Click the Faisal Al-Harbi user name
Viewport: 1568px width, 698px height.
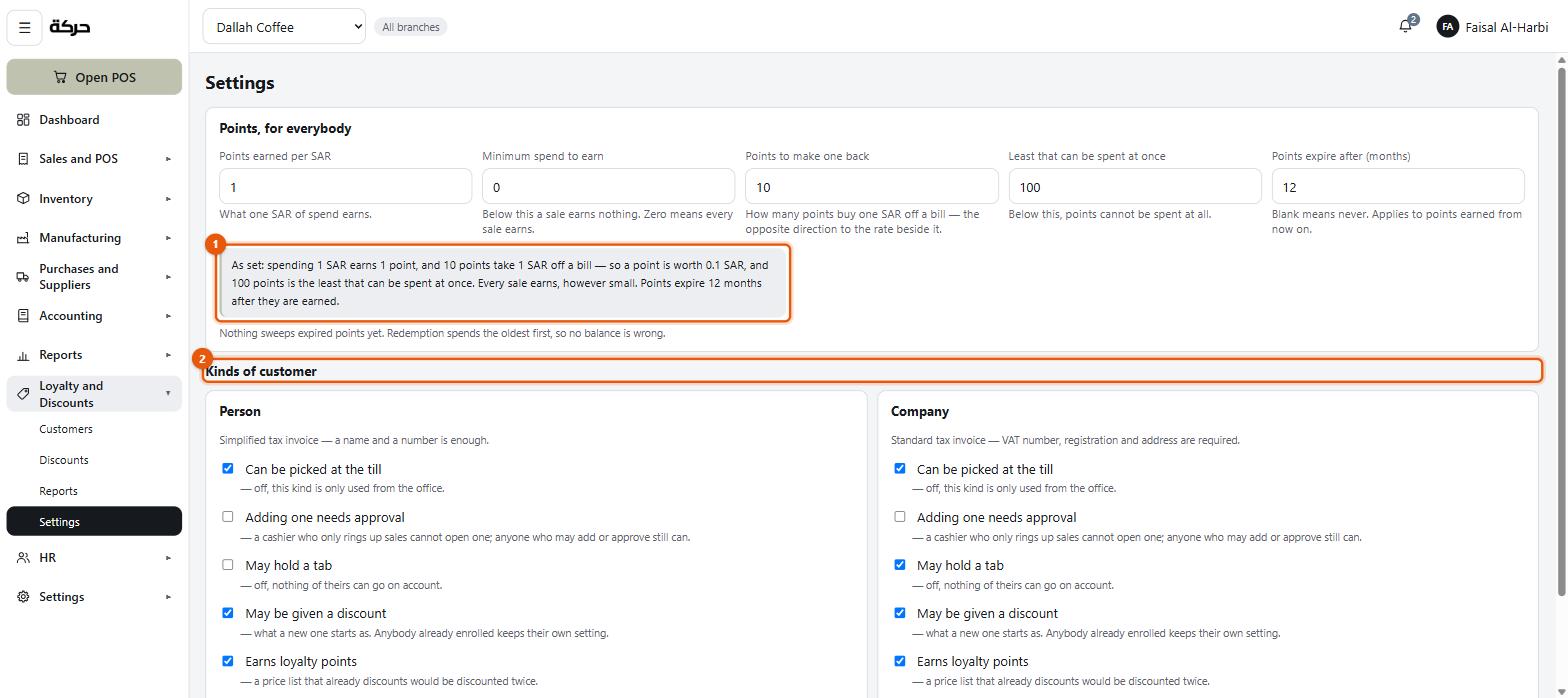tap(1506, 27)
